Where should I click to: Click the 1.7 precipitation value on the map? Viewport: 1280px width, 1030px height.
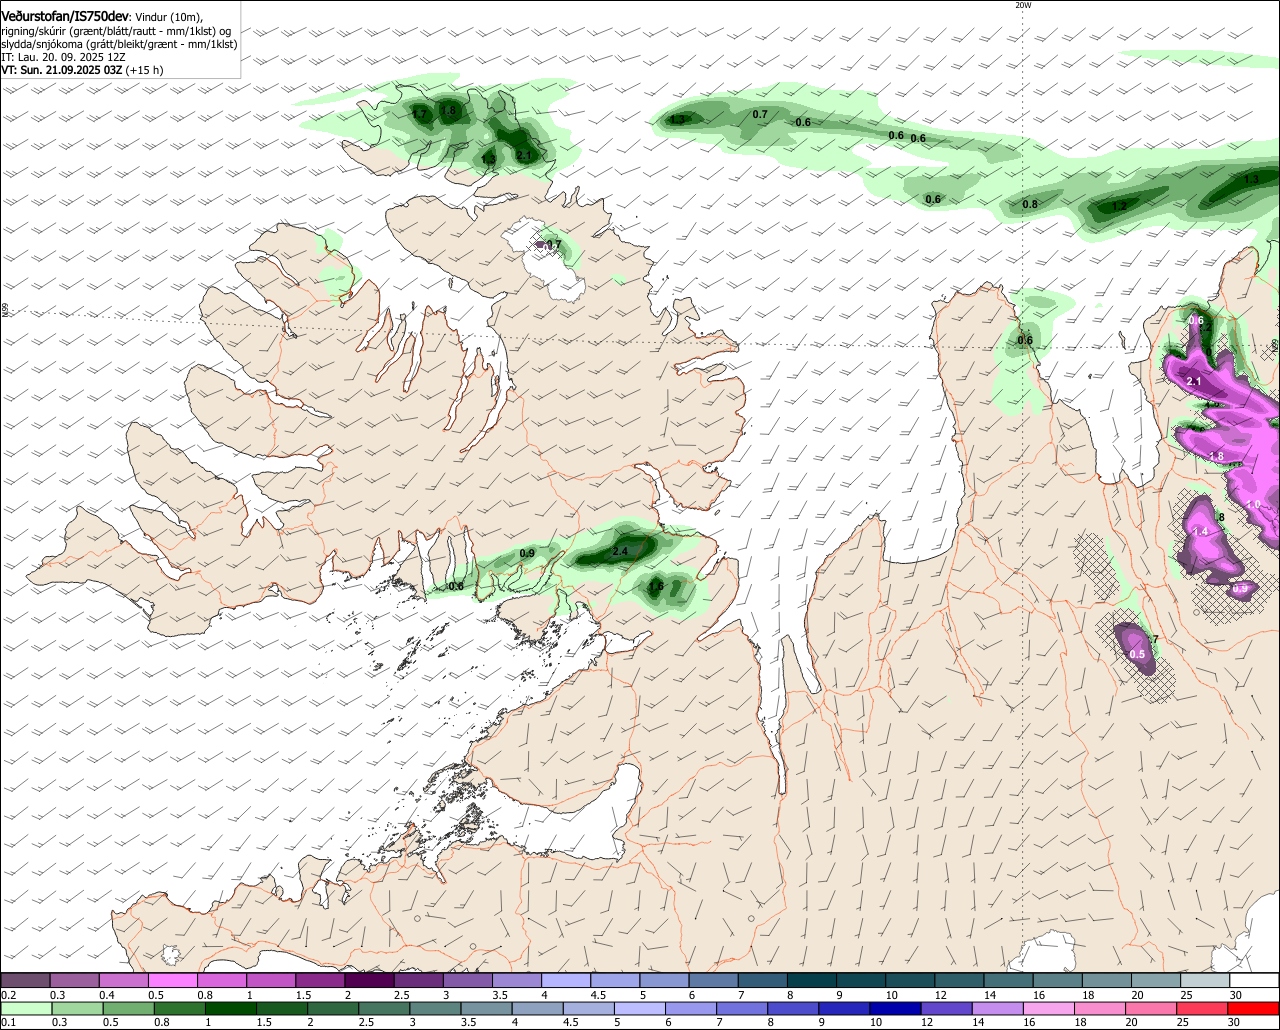pyautogui.click(x=420, y=115)
